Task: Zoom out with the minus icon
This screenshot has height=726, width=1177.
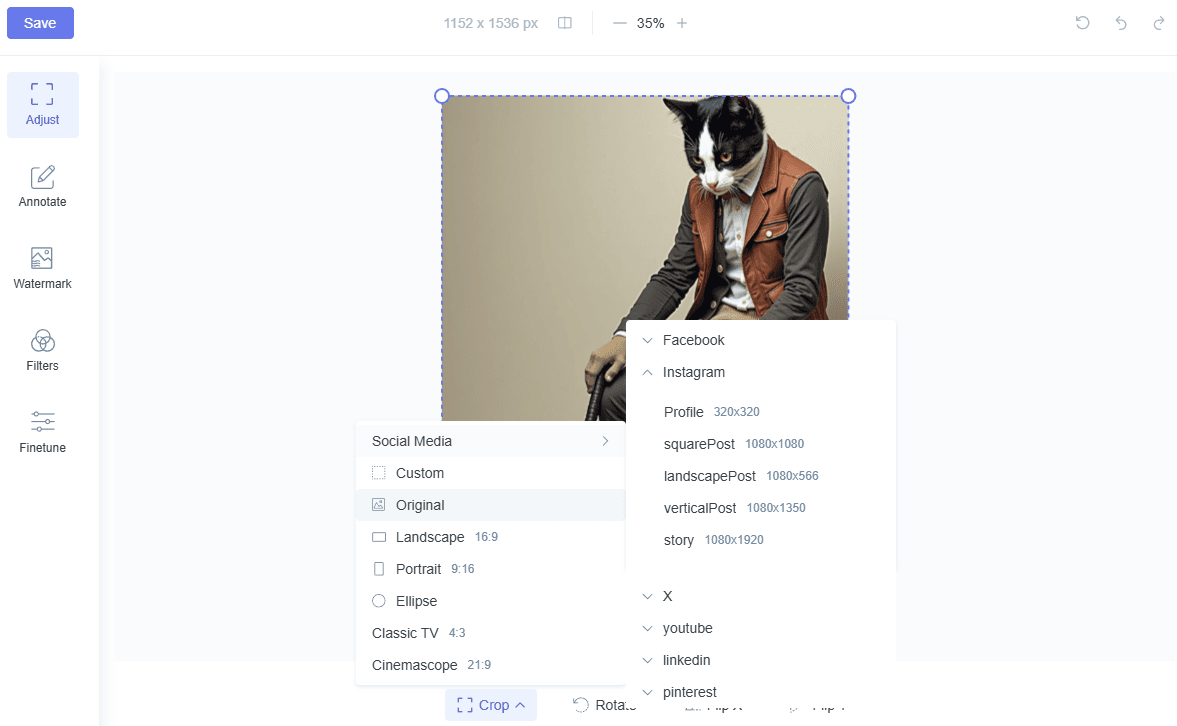Action: [619, 23]
